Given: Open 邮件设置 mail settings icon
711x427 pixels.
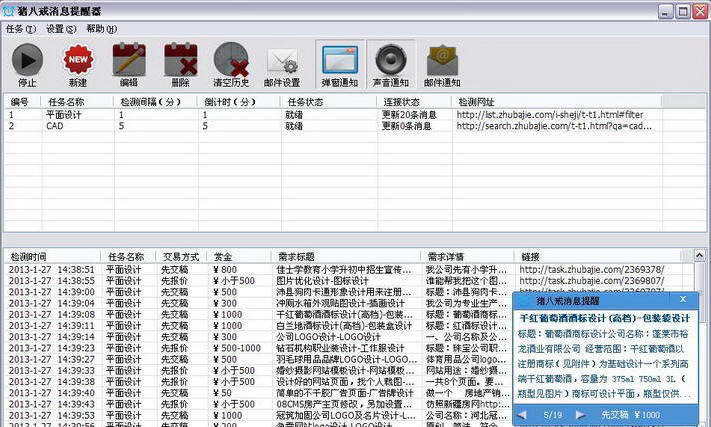Looking at the screenshot, I should (x=282, y=61).
